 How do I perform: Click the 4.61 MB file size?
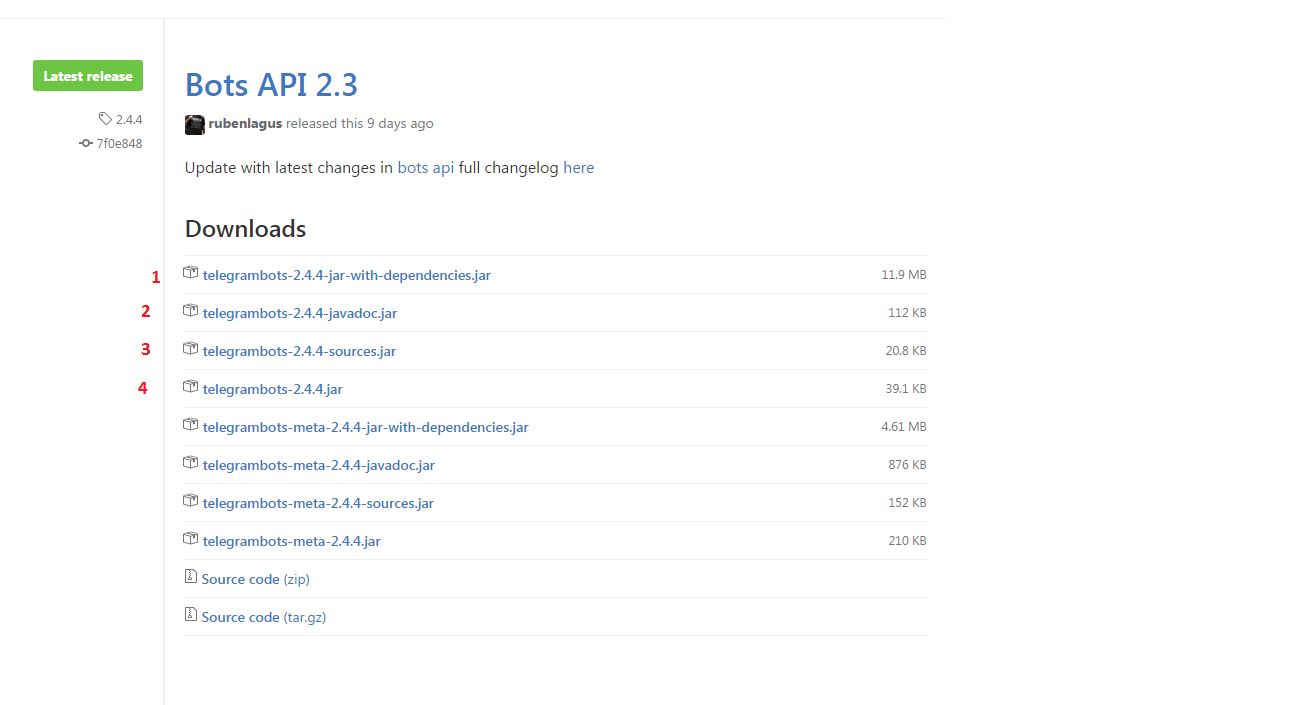point(904,427)
